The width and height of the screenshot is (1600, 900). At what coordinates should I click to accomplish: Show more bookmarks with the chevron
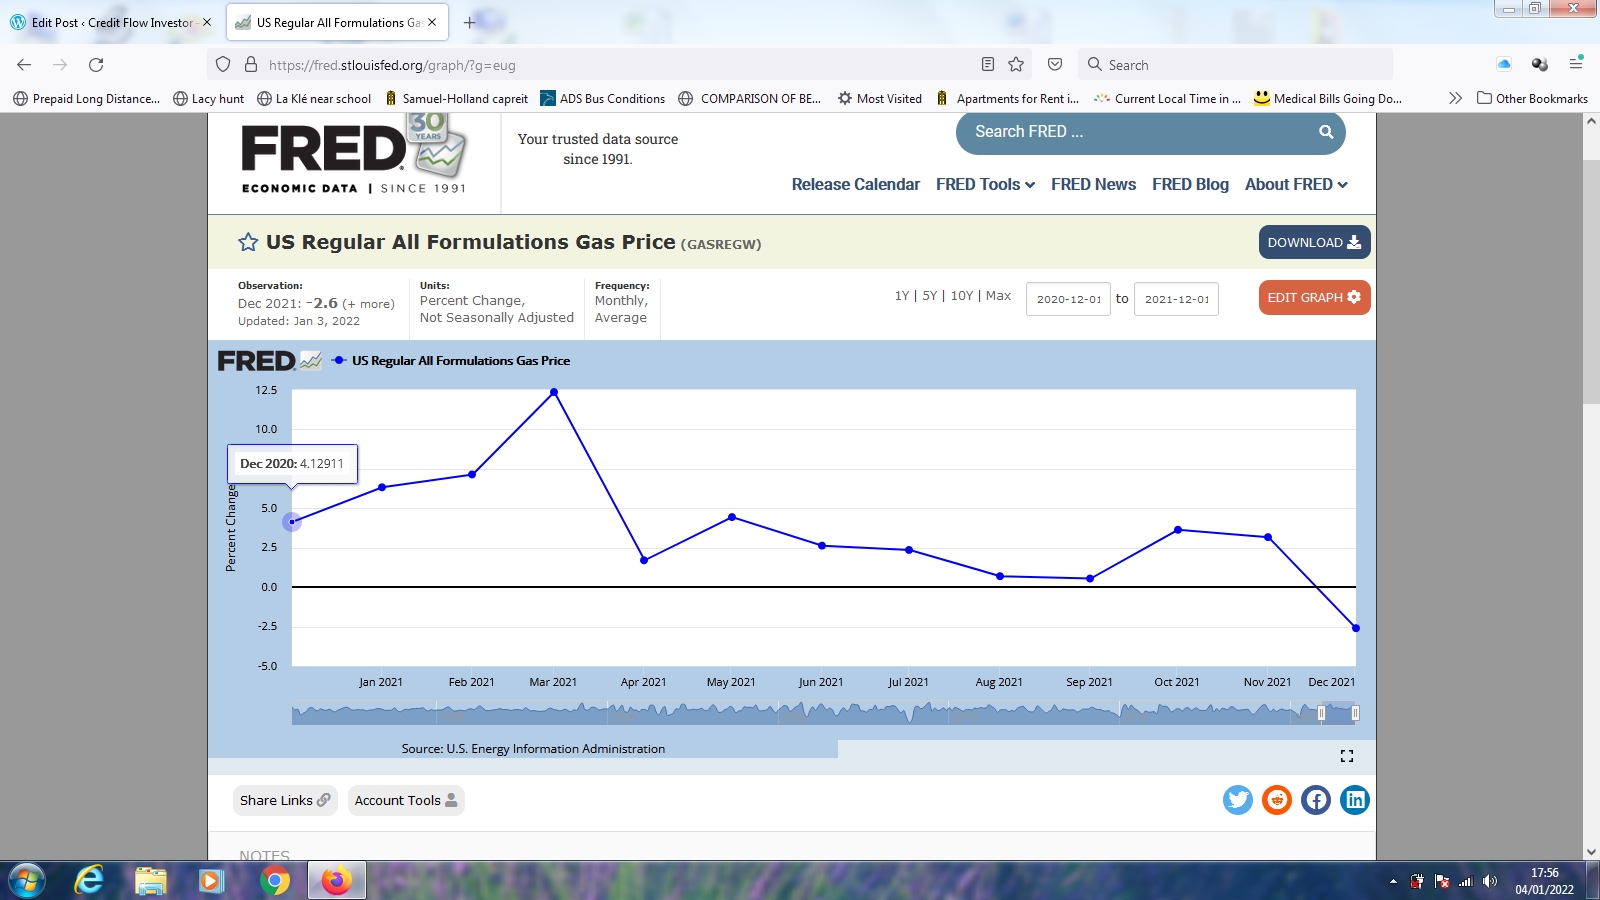pyautogui.click(x=1455, y=98)
